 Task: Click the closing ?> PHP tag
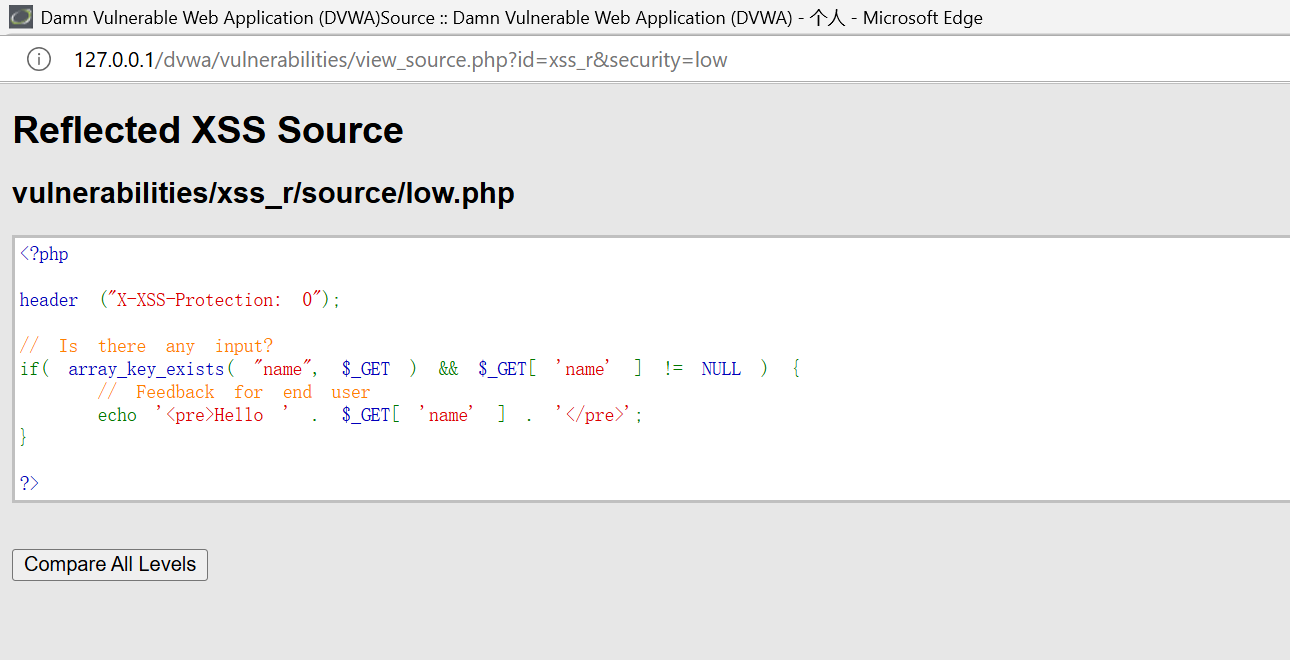(29, 484)
